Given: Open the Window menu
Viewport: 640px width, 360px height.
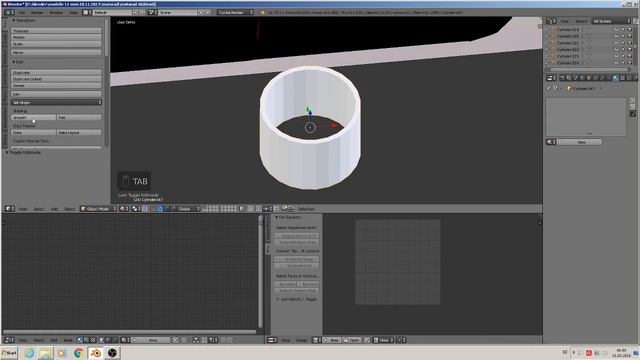Looking at the screenshot, I should click(56, 13).
